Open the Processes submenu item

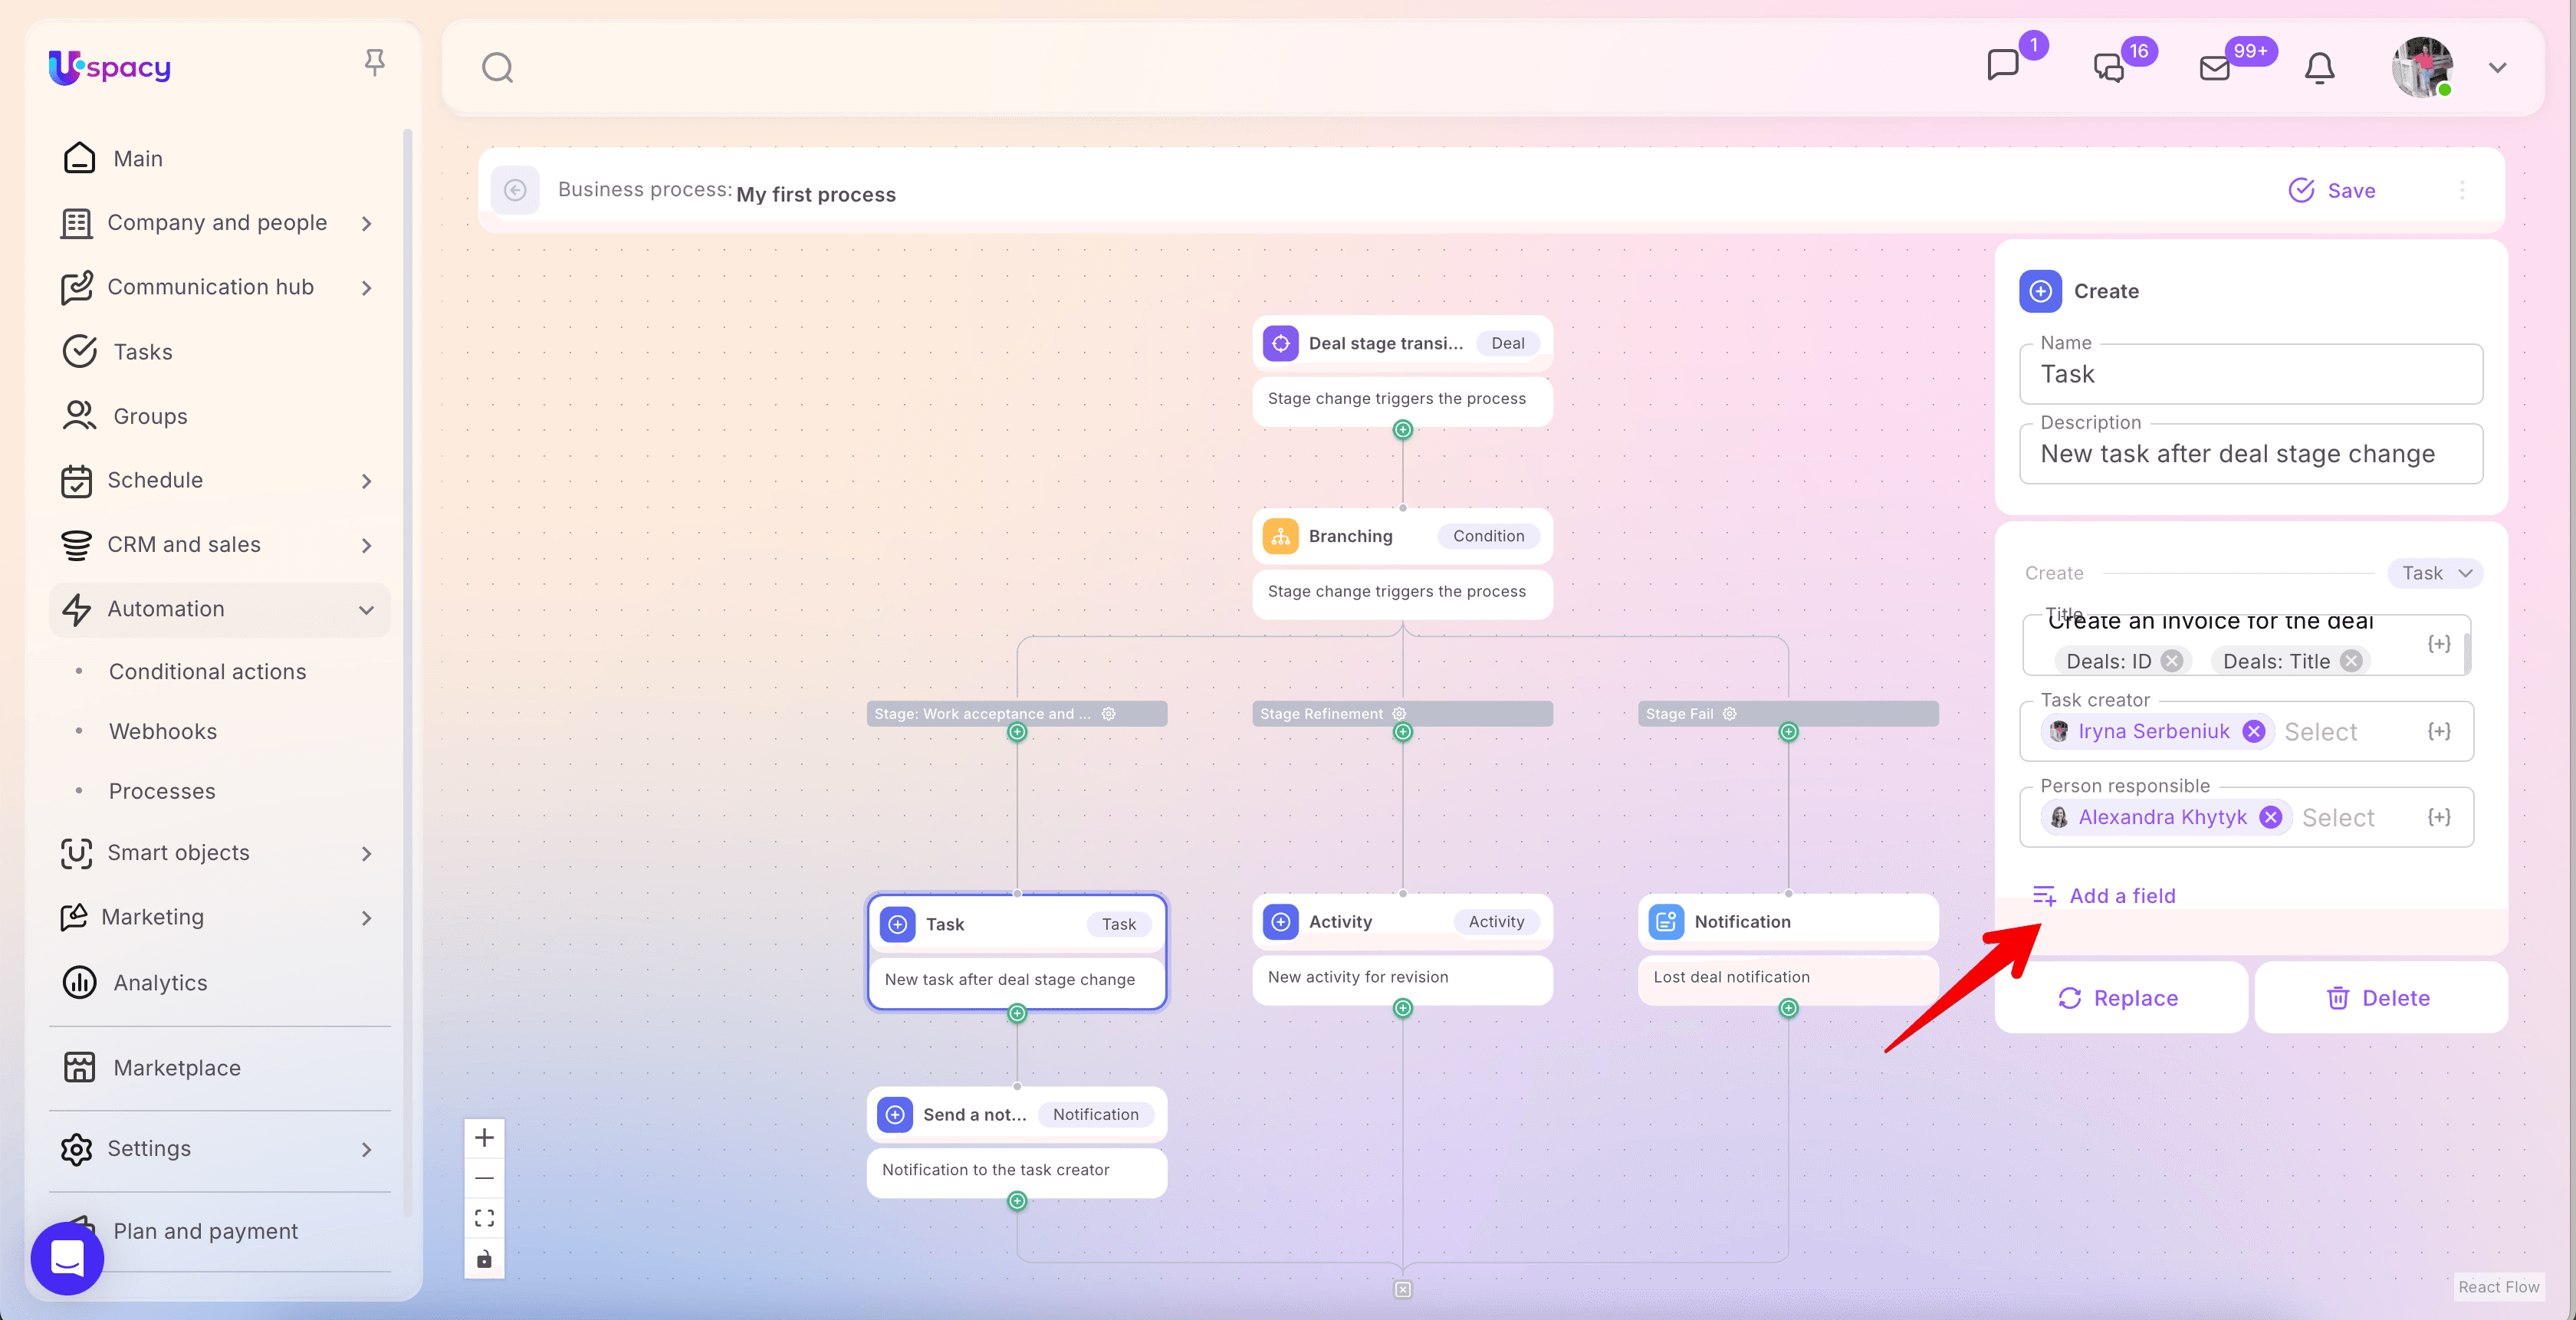coord(162,791)
